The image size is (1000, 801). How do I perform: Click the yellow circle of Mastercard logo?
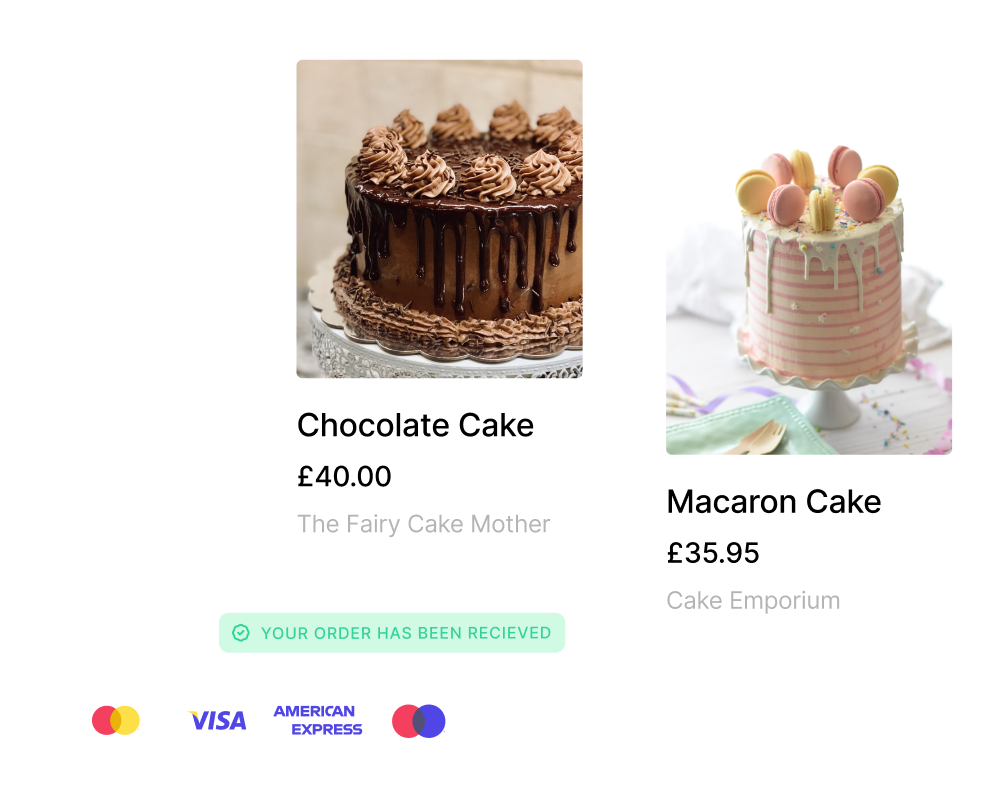coord(126,721)
